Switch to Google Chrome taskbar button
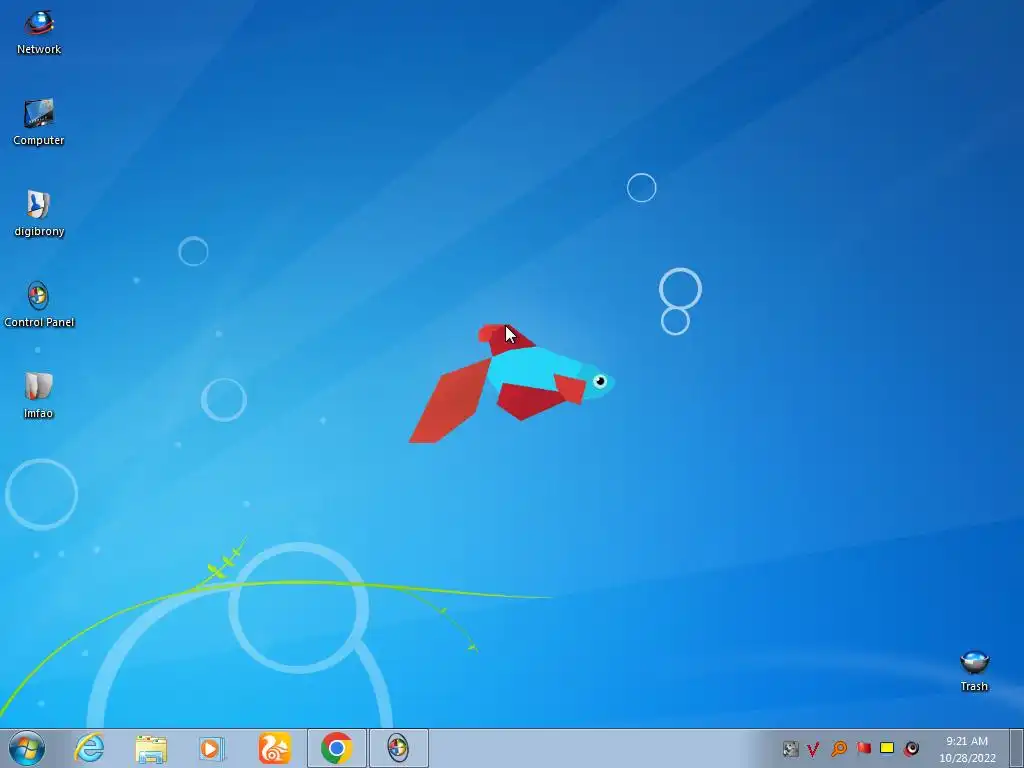This screenshot has width=1024, height=768. tap(337, 748)
